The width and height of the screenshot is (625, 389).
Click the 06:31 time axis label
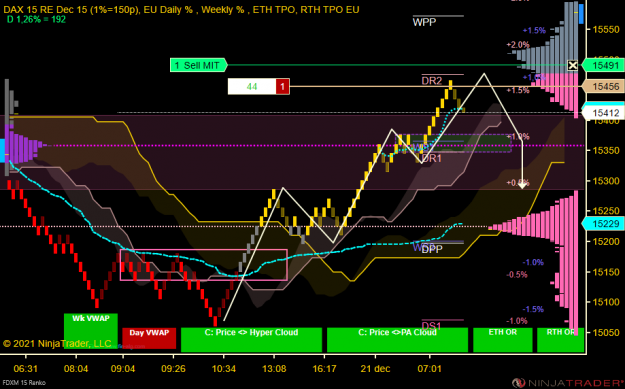tap(26, 369)
